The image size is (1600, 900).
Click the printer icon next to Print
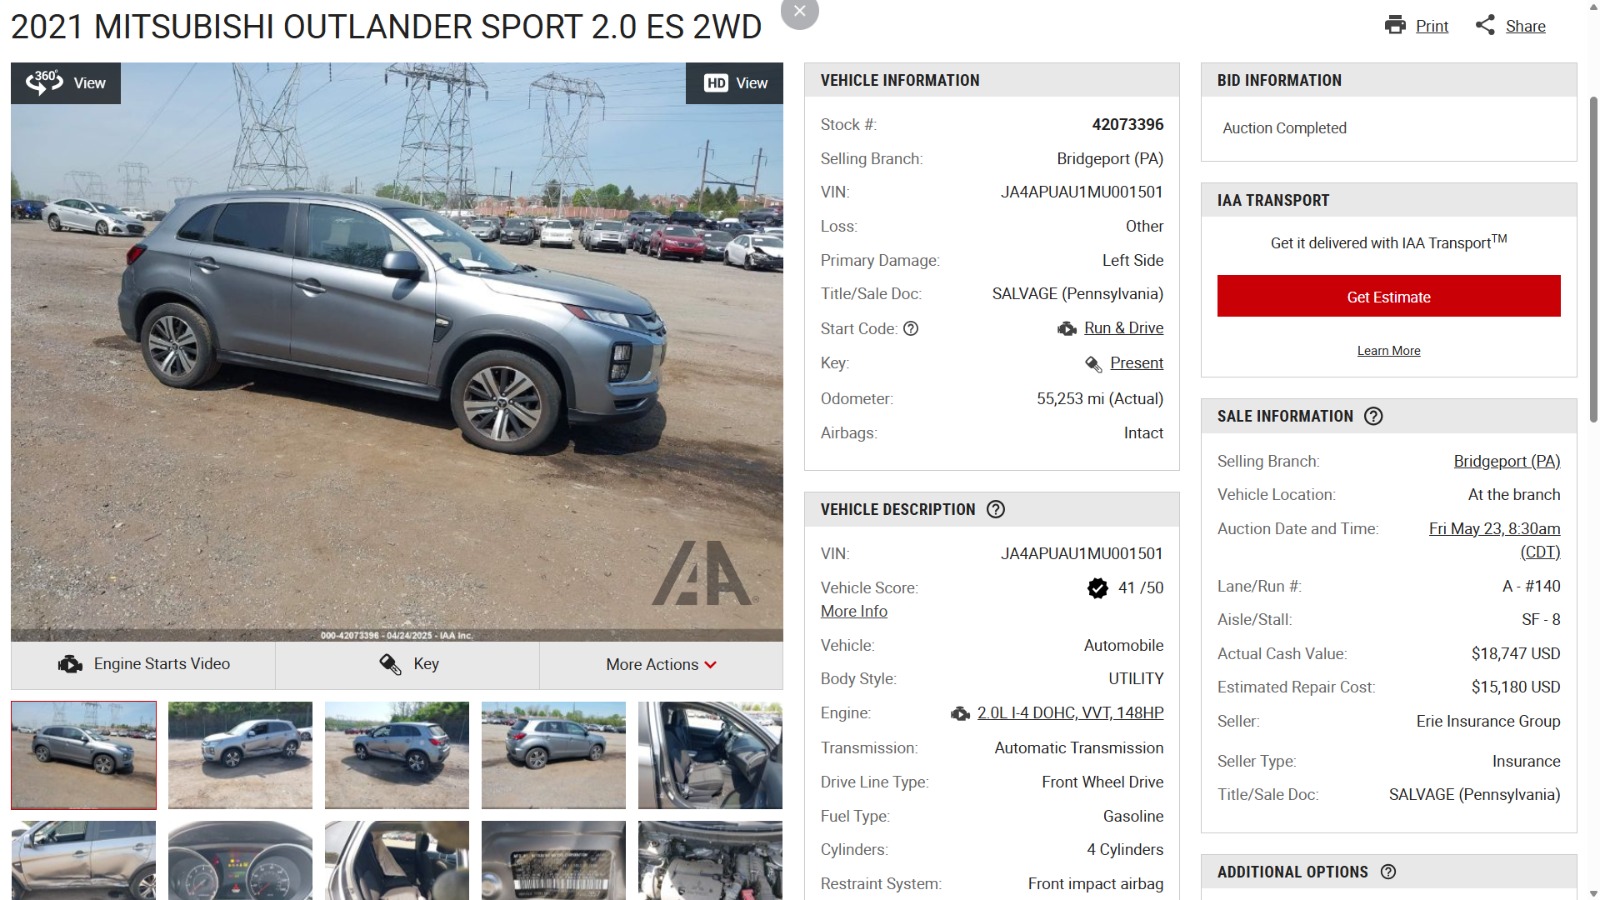point(1395,25)
